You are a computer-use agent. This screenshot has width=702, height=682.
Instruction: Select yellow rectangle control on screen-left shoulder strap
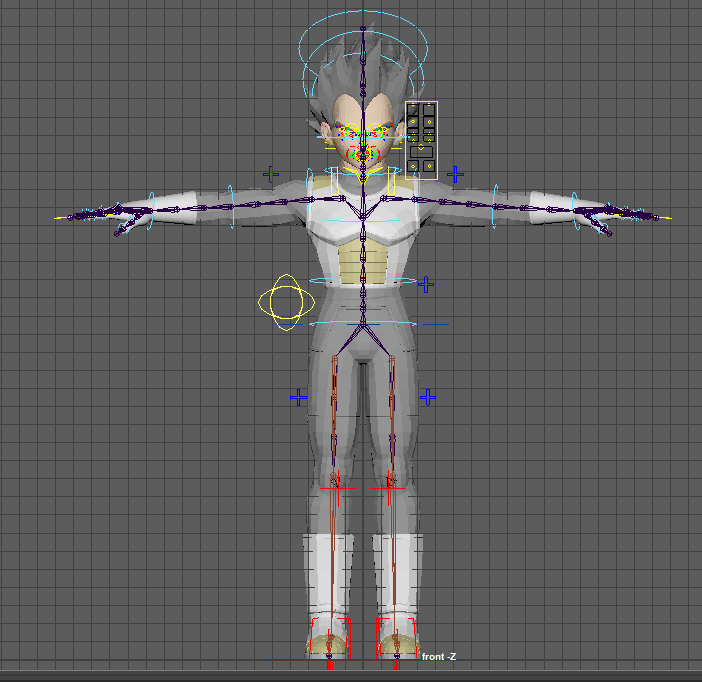pyautogui.click(x=334, y=181)
